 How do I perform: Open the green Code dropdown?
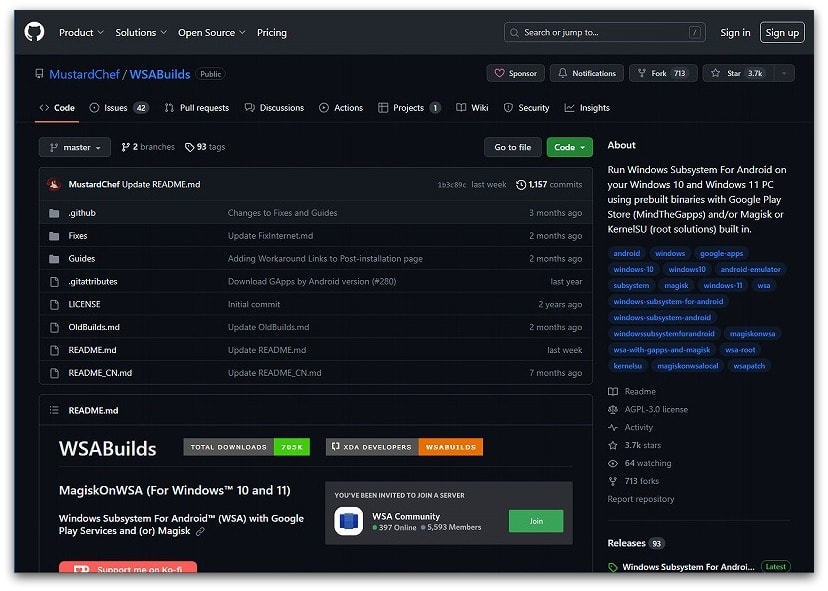569,147
